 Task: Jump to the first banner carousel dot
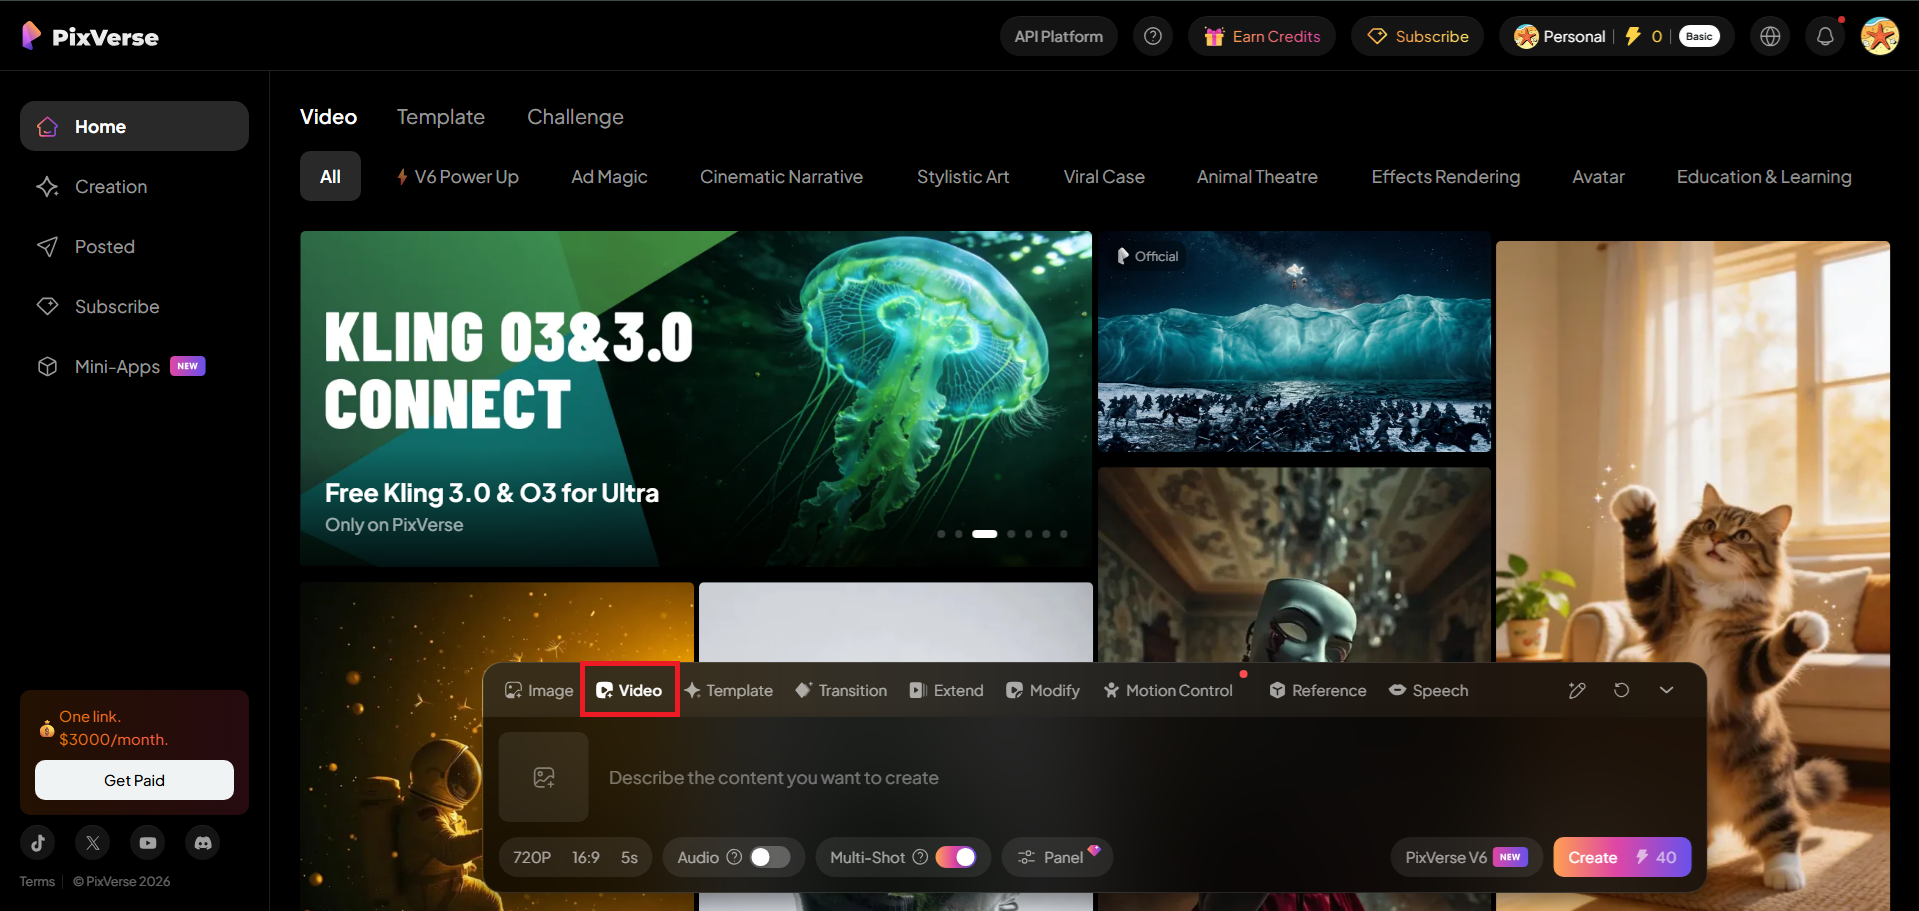[941, 534]
